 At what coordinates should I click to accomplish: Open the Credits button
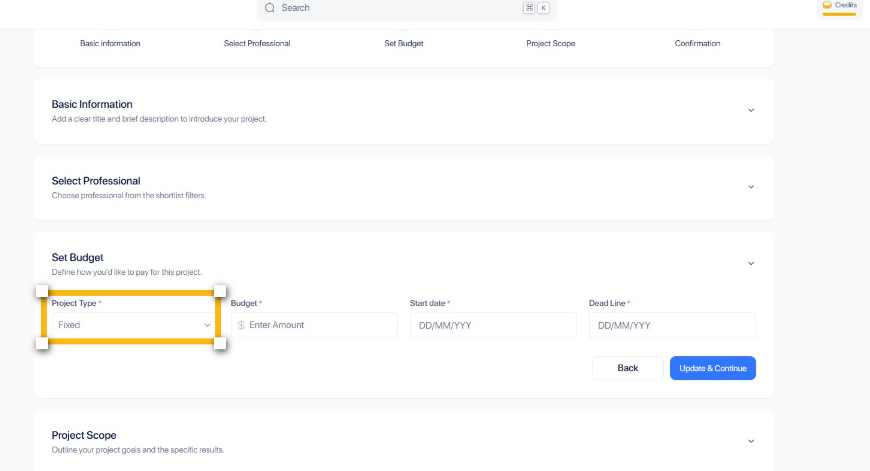pyautogui.click(x=839, y=7)
